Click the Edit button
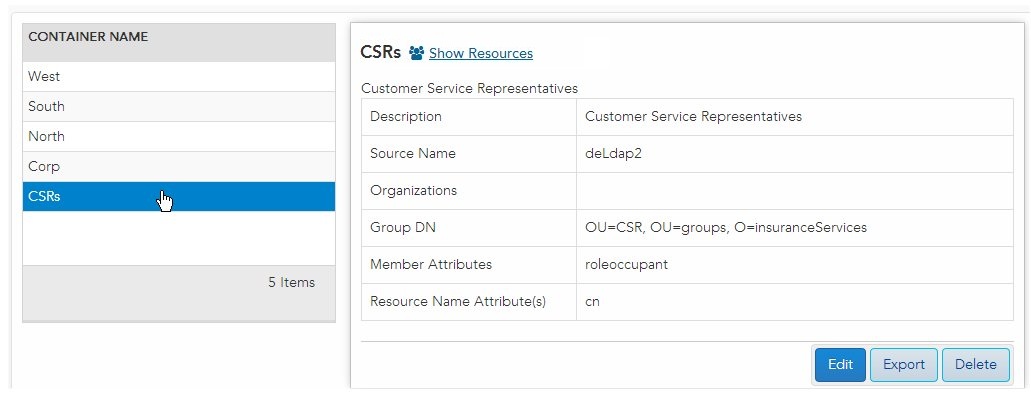 tap(840, 365)
